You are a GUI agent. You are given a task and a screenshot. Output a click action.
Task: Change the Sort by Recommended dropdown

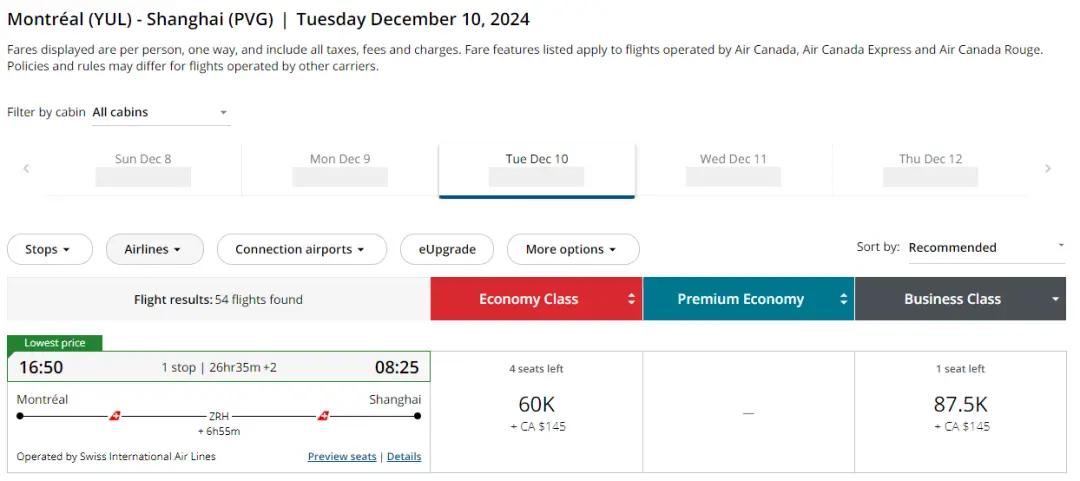click(x=985, y=248)
